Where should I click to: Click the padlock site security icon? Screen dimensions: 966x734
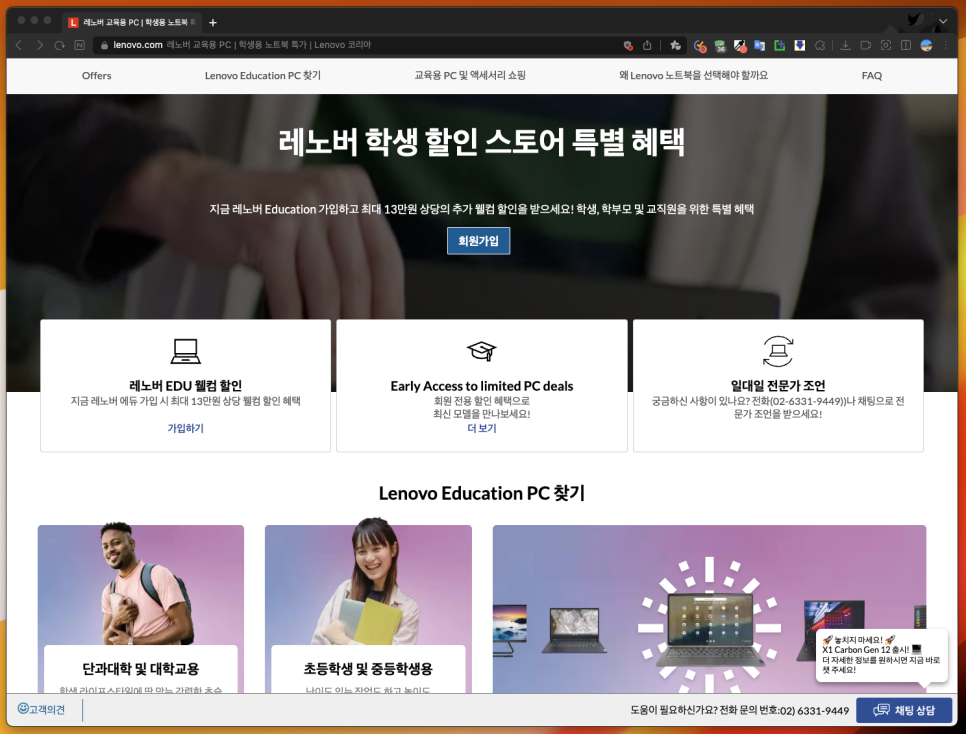tap(104, 45)
